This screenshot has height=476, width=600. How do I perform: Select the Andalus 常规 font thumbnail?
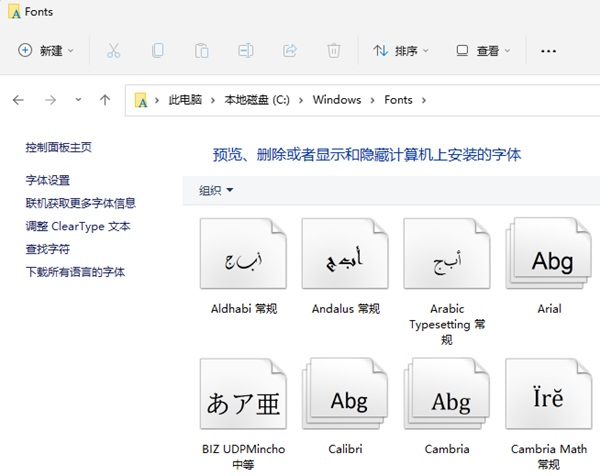pos(345,254)
